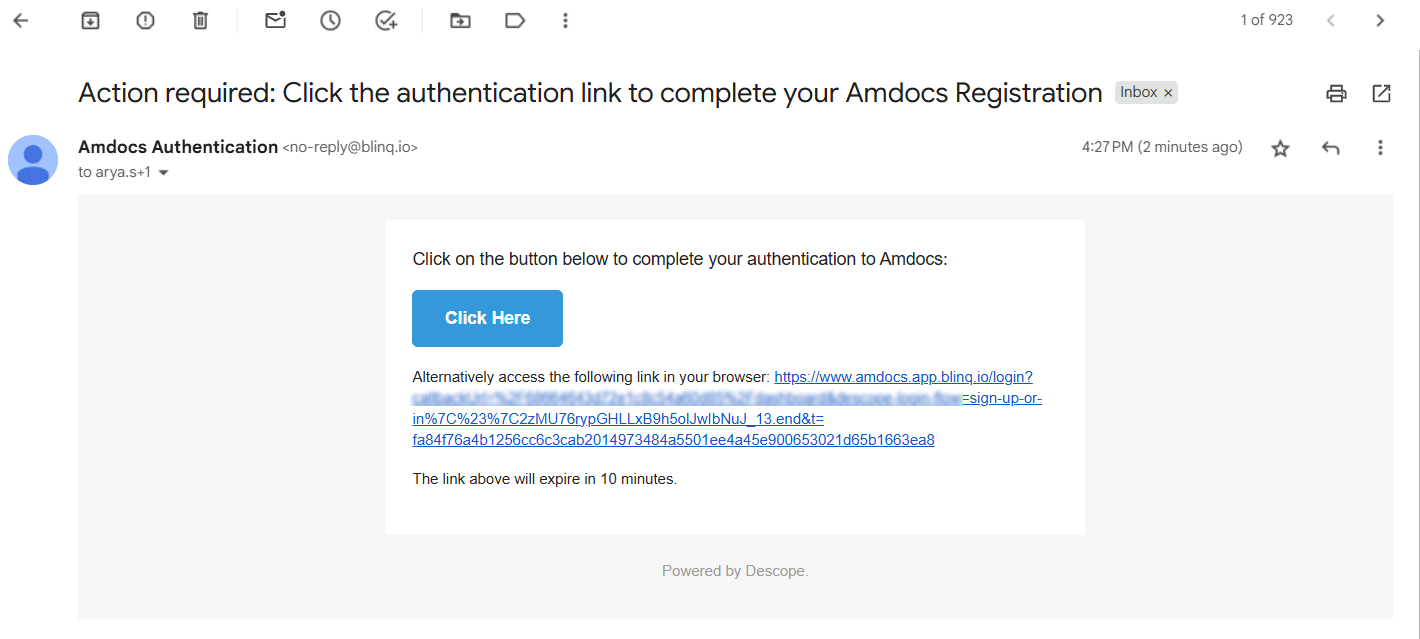Show the next email

pos(1380,20)
